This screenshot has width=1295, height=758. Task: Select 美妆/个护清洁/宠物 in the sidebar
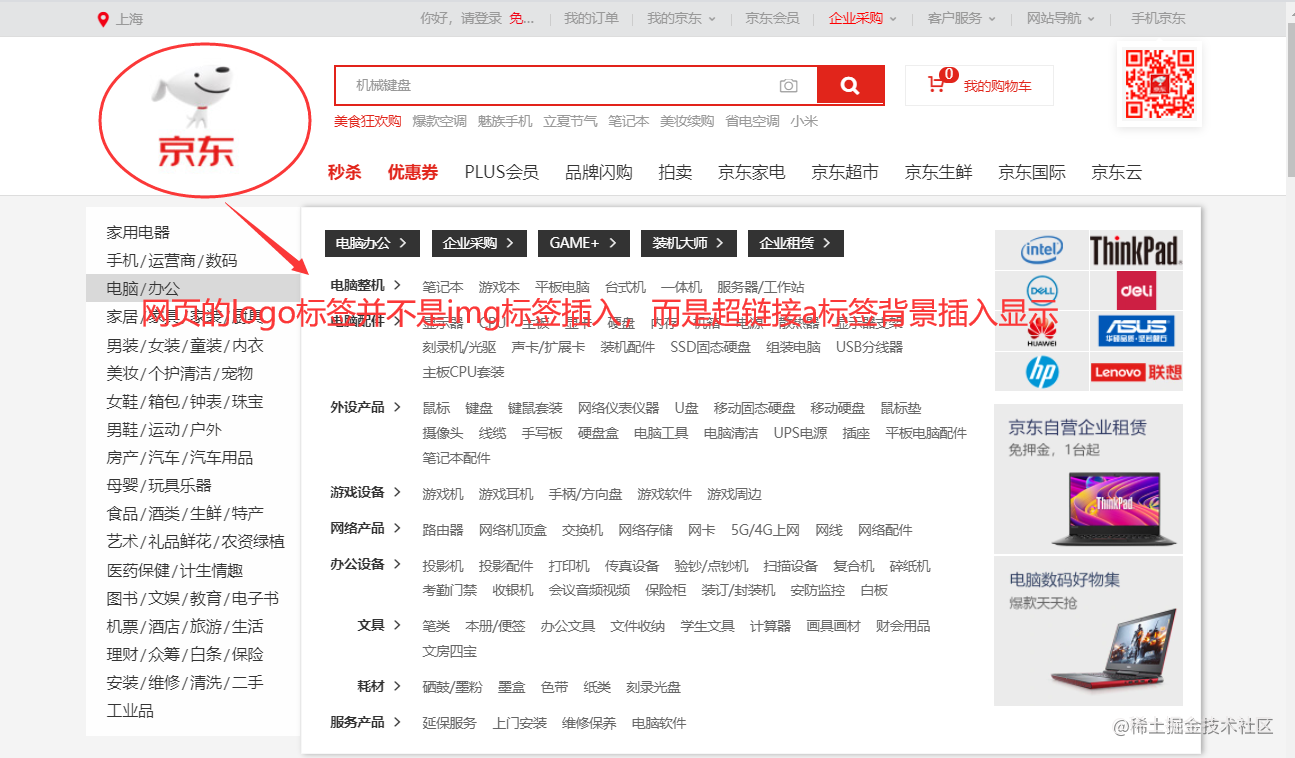coord(180,373)
